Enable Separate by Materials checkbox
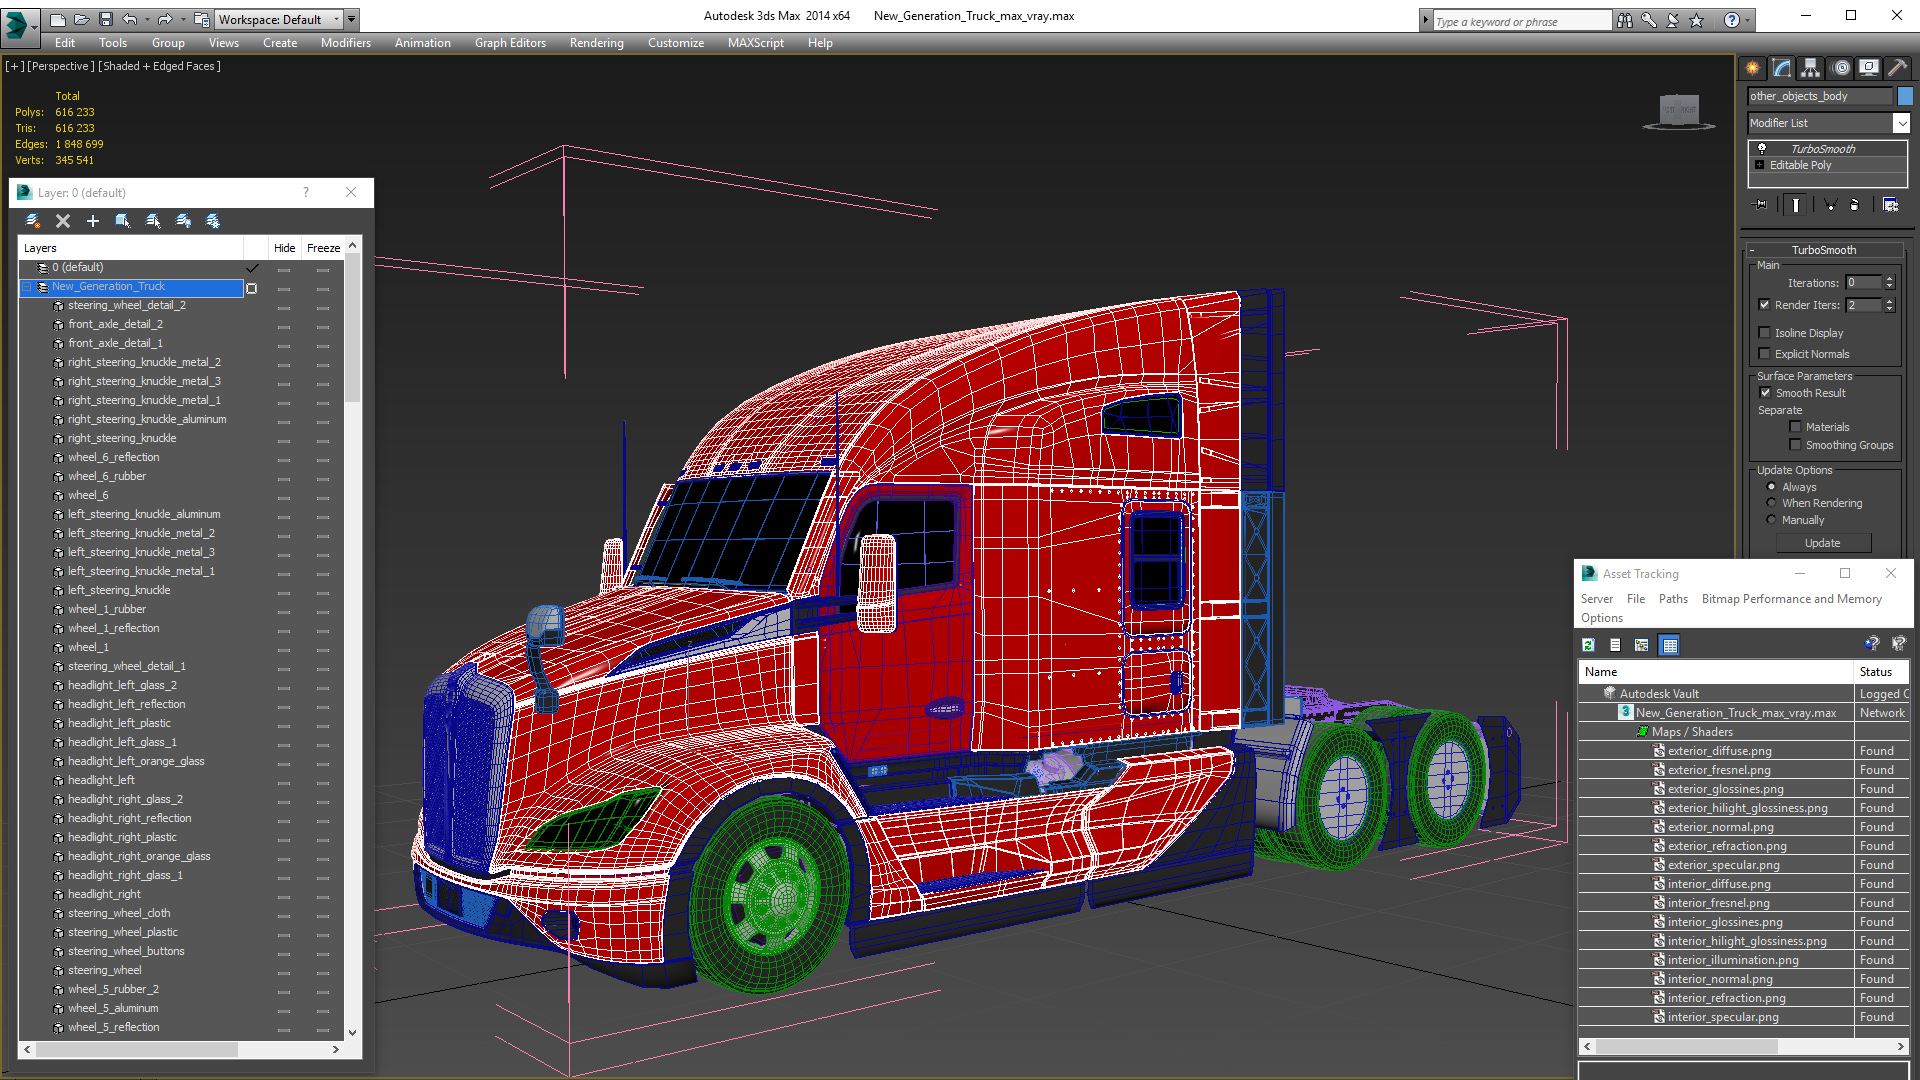 pos(1795,427)
